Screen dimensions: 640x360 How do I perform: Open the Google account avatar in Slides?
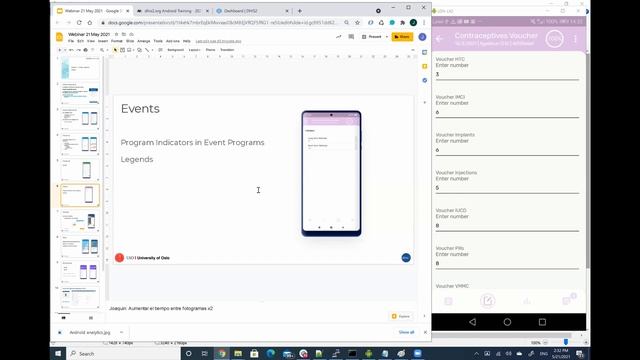tap(422, 37)
